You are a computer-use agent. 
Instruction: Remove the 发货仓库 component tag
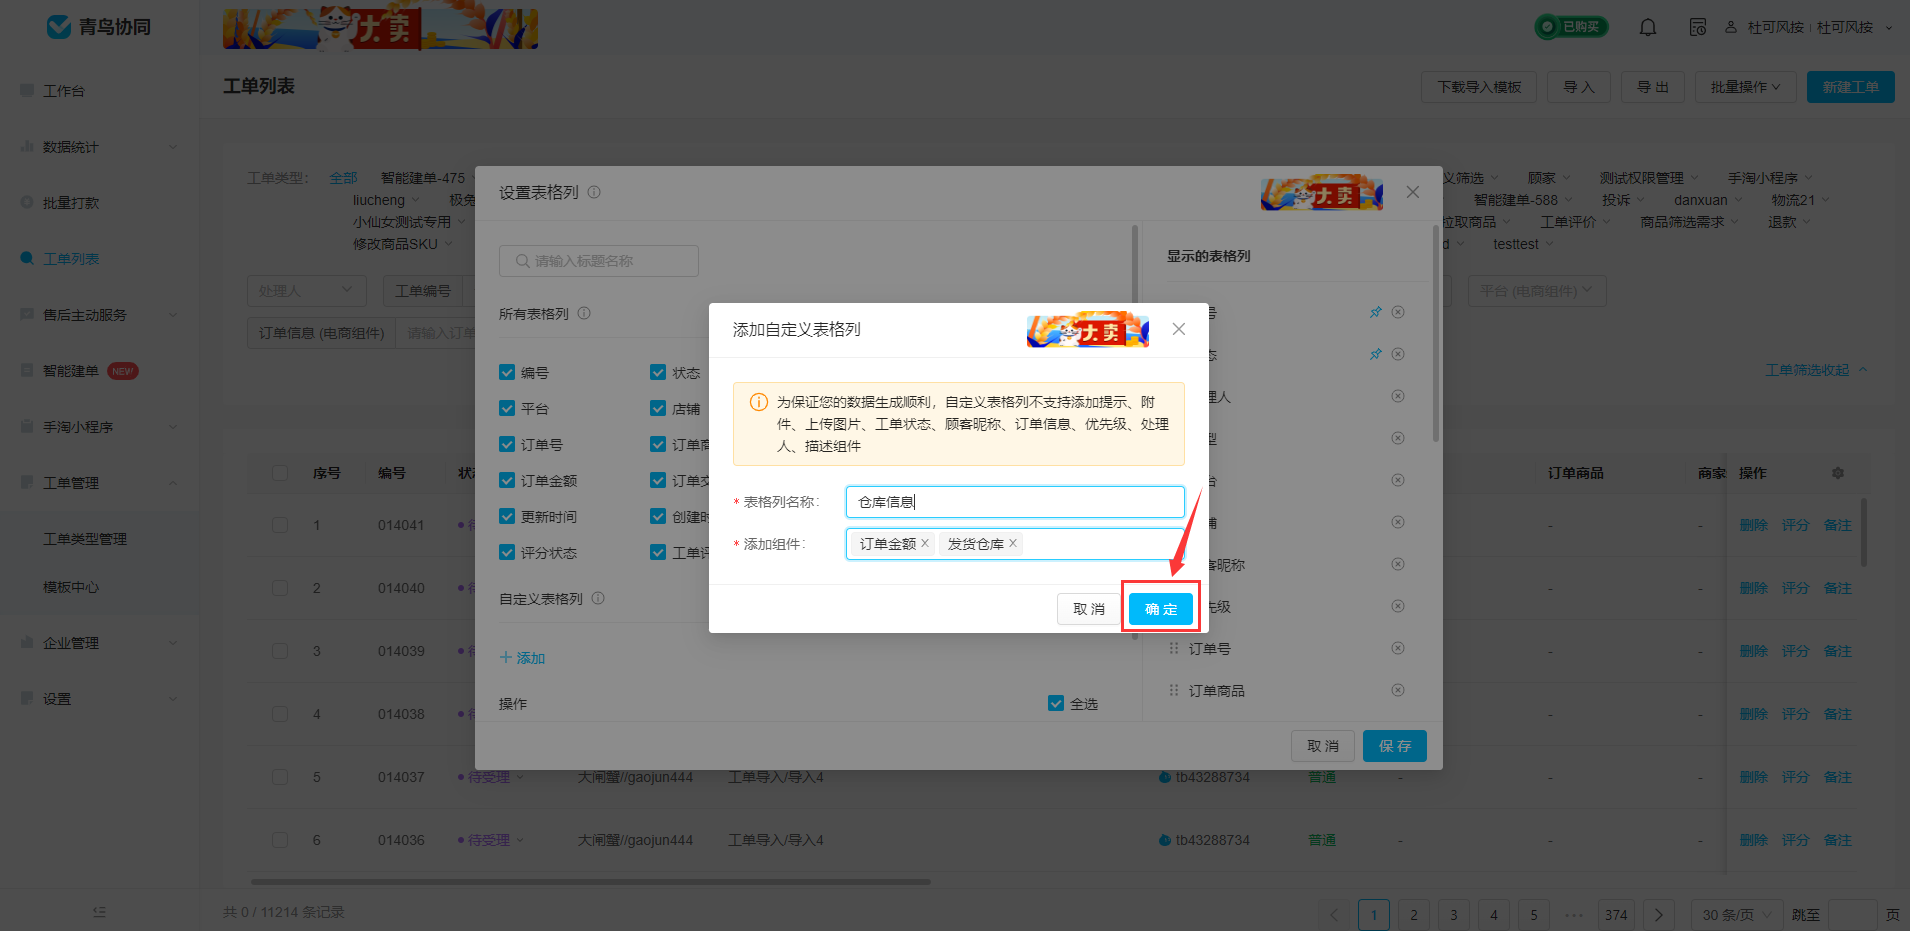(1013, 543)
